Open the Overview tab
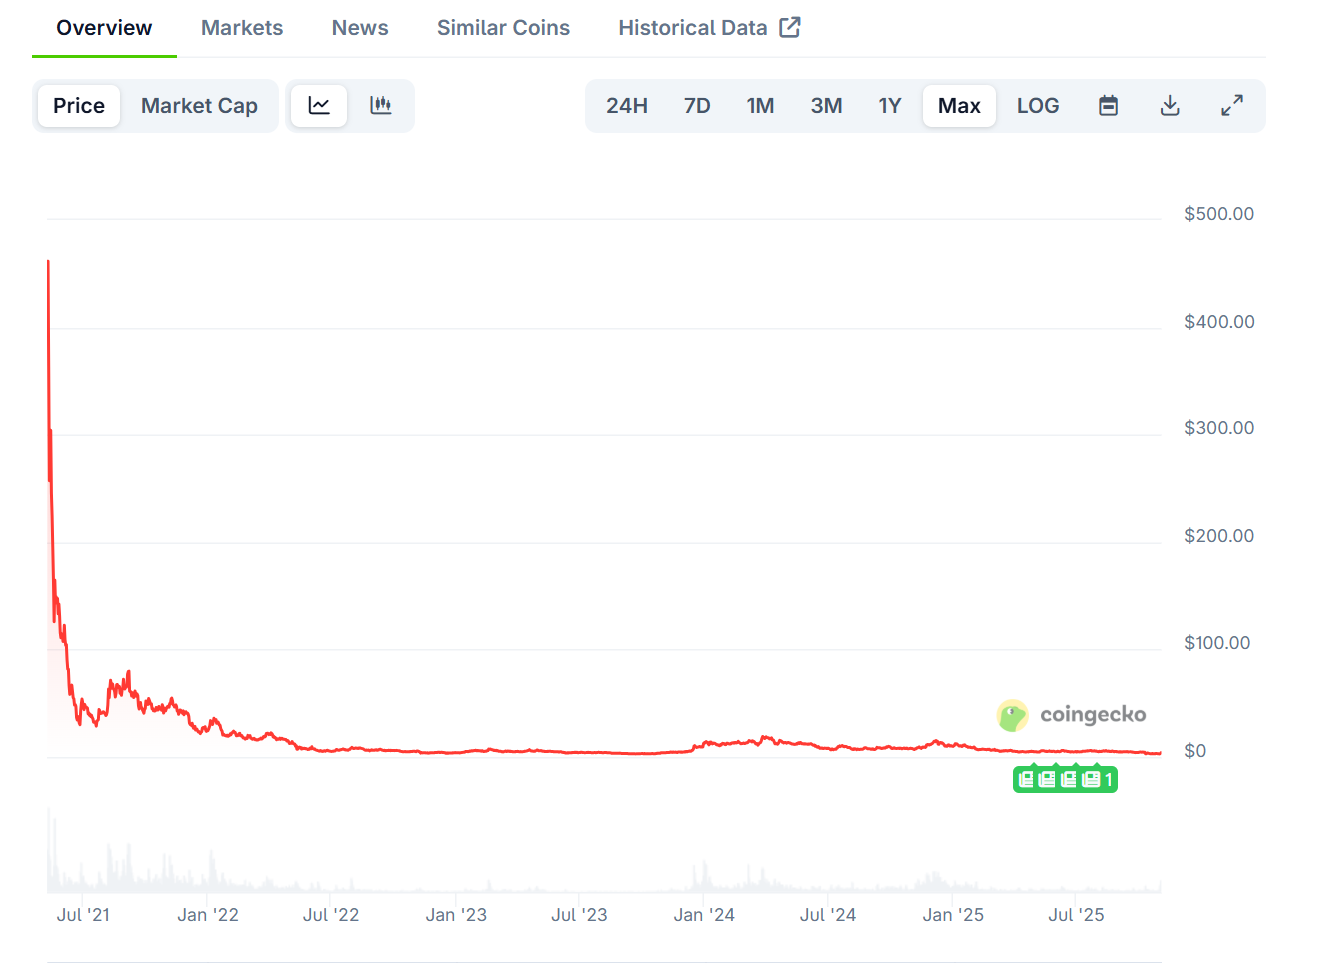This screenshot has height=963, width=1332. (104, 28)
